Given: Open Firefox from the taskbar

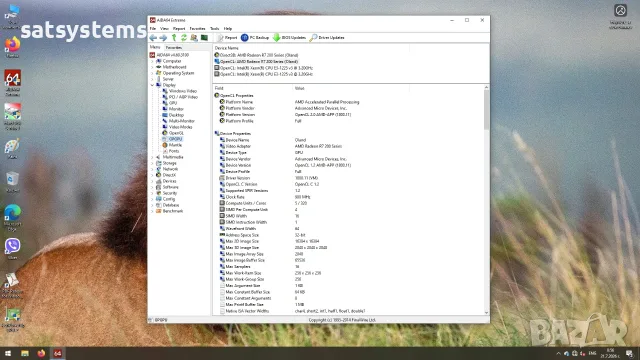Looking at the screenshot, I should (x=41, y=353).
